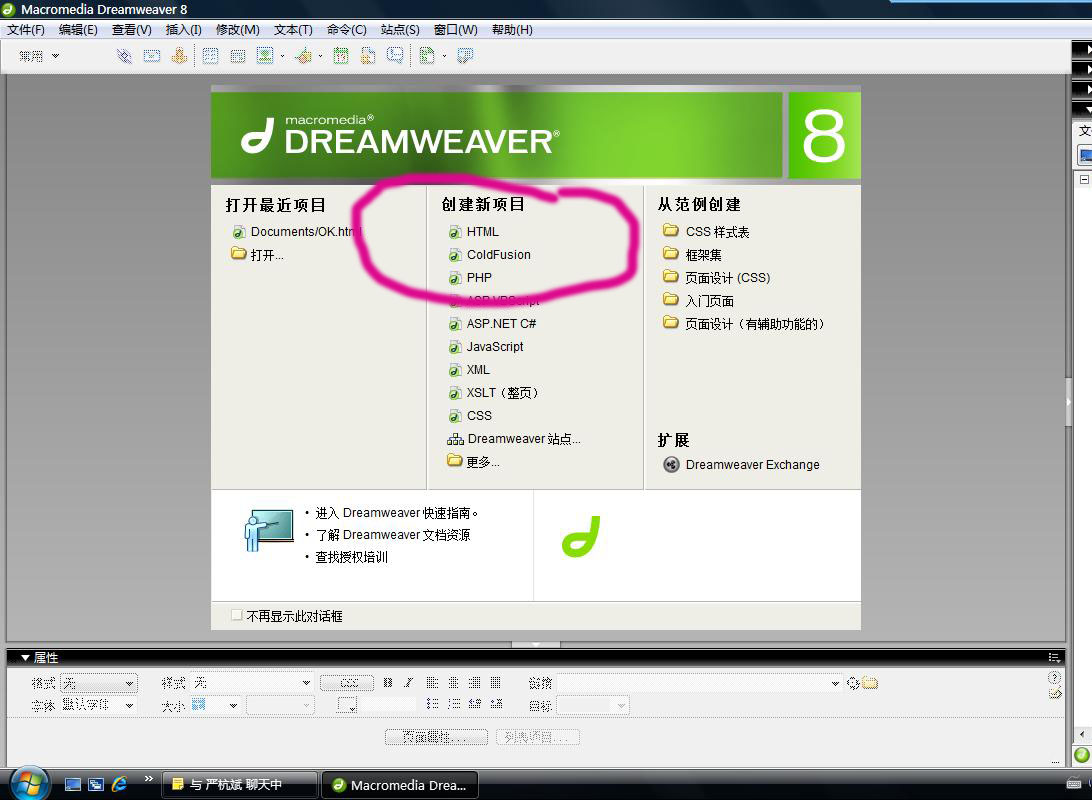Screen dimensions: 1092x800
Task: Browse for link file folder icon
Action: (870, 683)
